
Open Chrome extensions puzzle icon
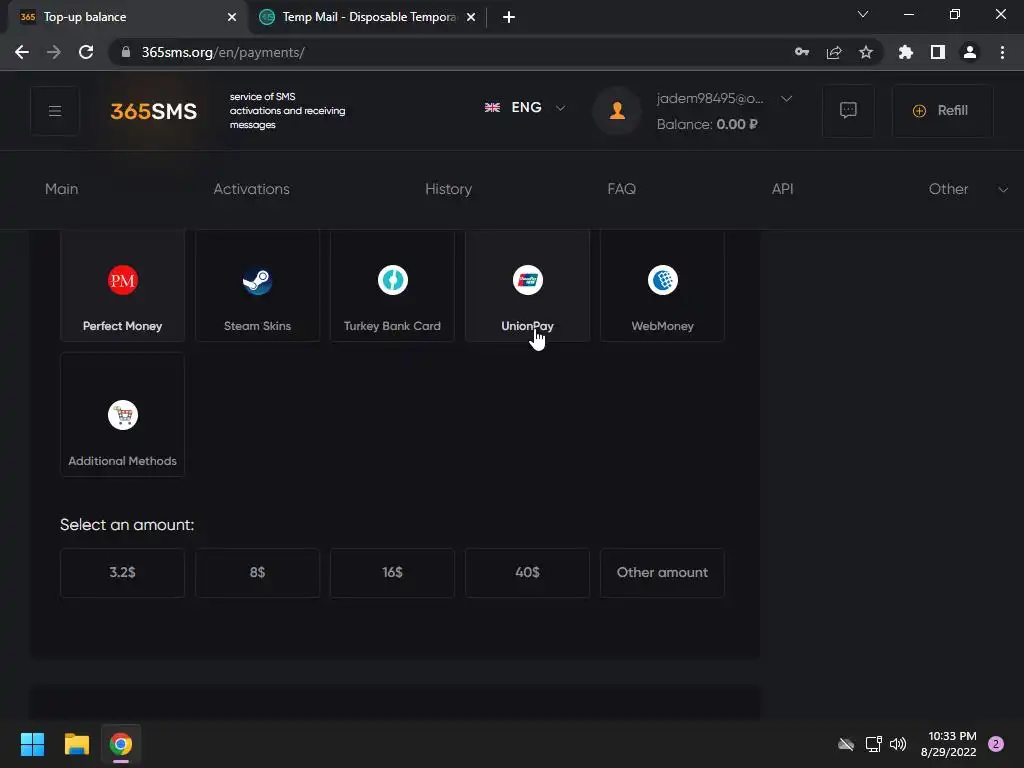click(906, 52)
